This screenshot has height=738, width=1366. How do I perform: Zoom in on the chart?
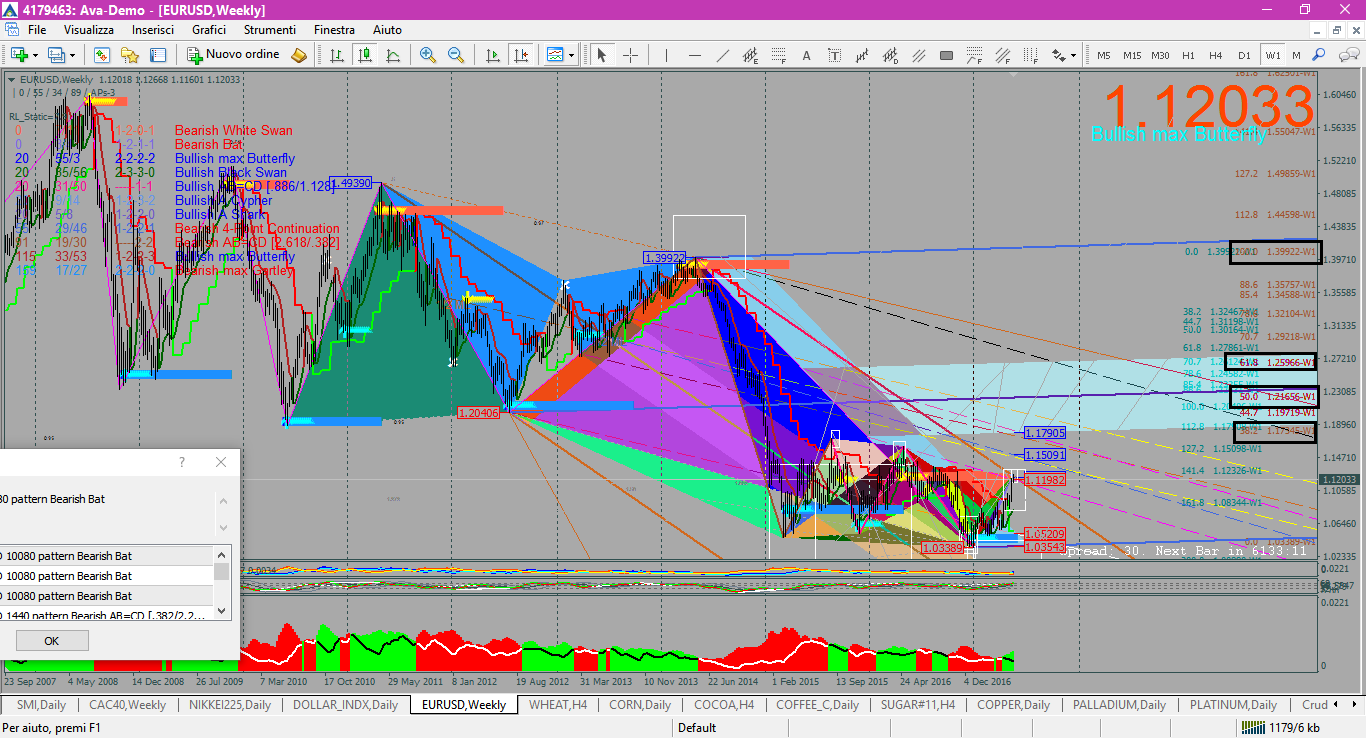(x=428, y=55)
